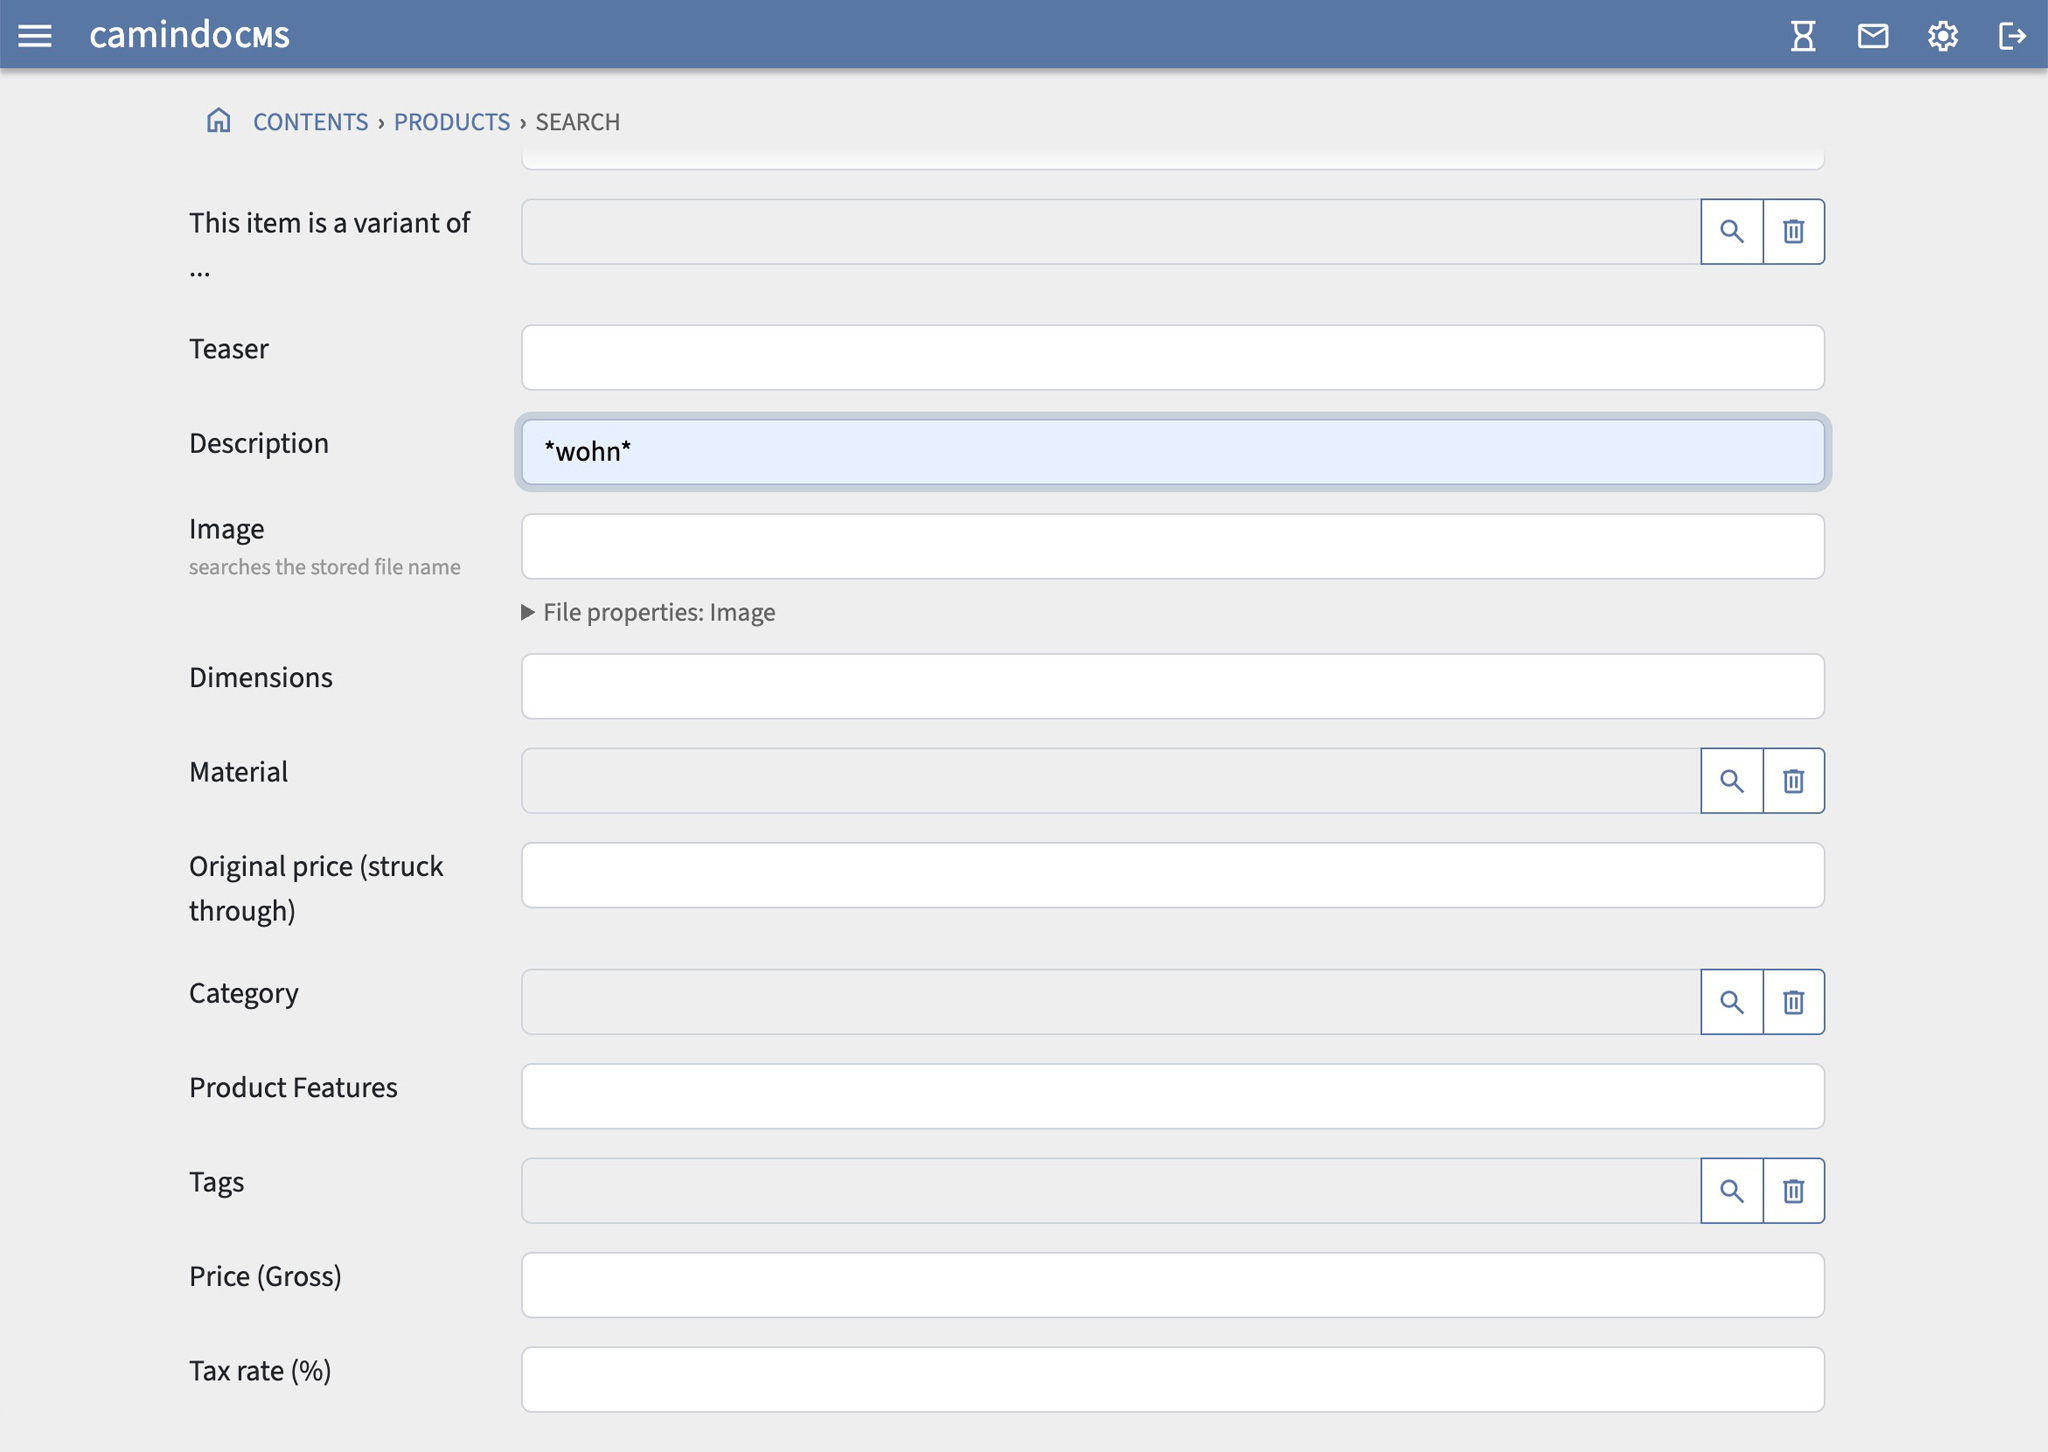Click the 'This item is a variant of' field
This screenshot has width=2048, height=1452.
[1110, 231]
